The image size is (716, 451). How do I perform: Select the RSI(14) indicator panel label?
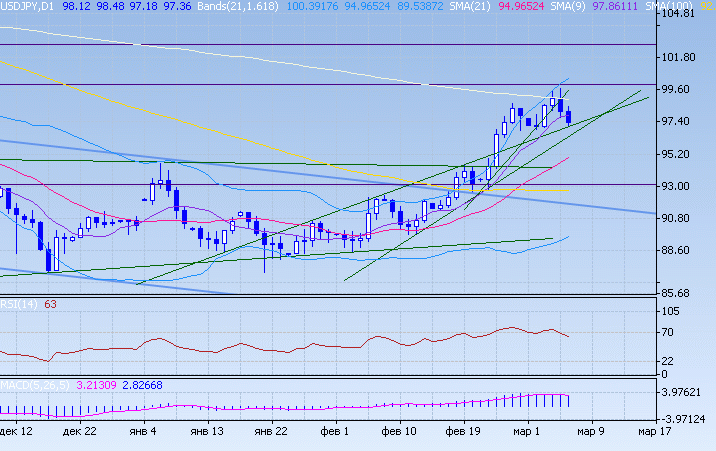pyautogui.click(x=19, y=304)
